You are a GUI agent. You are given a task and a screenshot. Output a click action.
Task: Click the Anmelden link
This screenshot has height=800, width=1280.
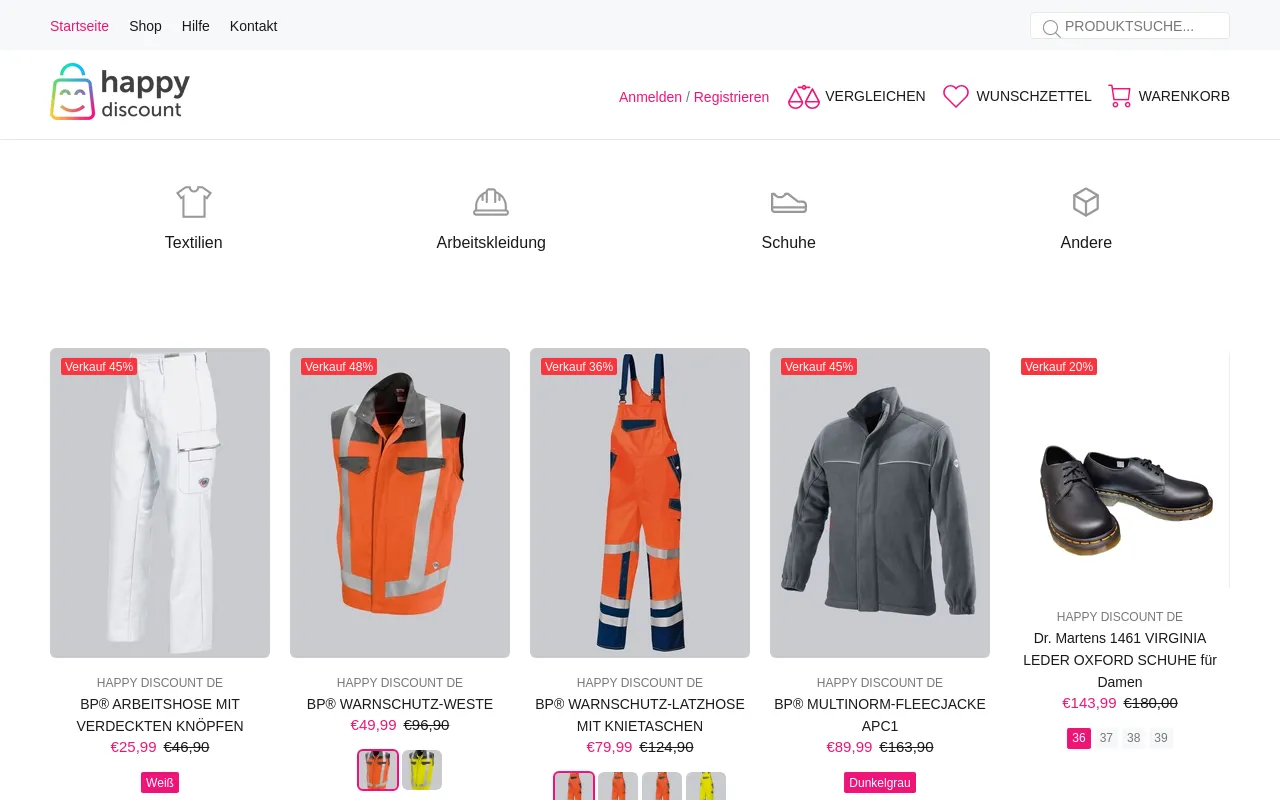650,97
